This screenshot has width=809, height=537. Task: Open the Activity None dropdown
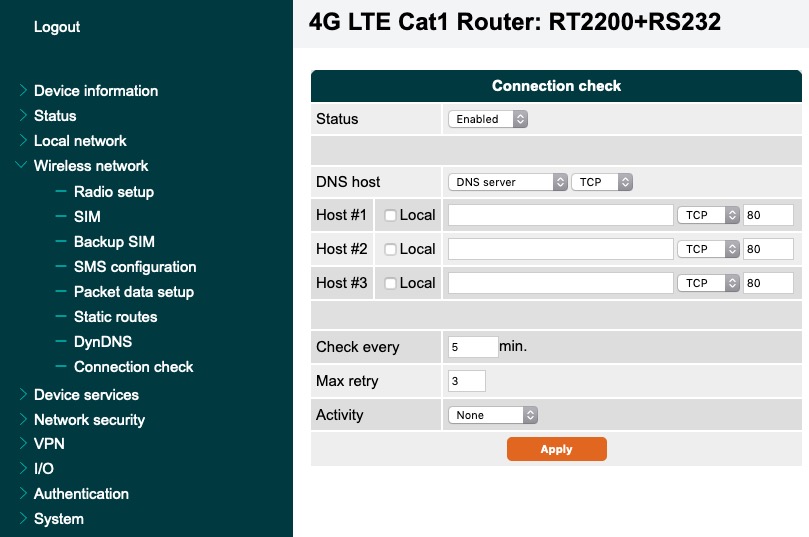tap(493, 415)
